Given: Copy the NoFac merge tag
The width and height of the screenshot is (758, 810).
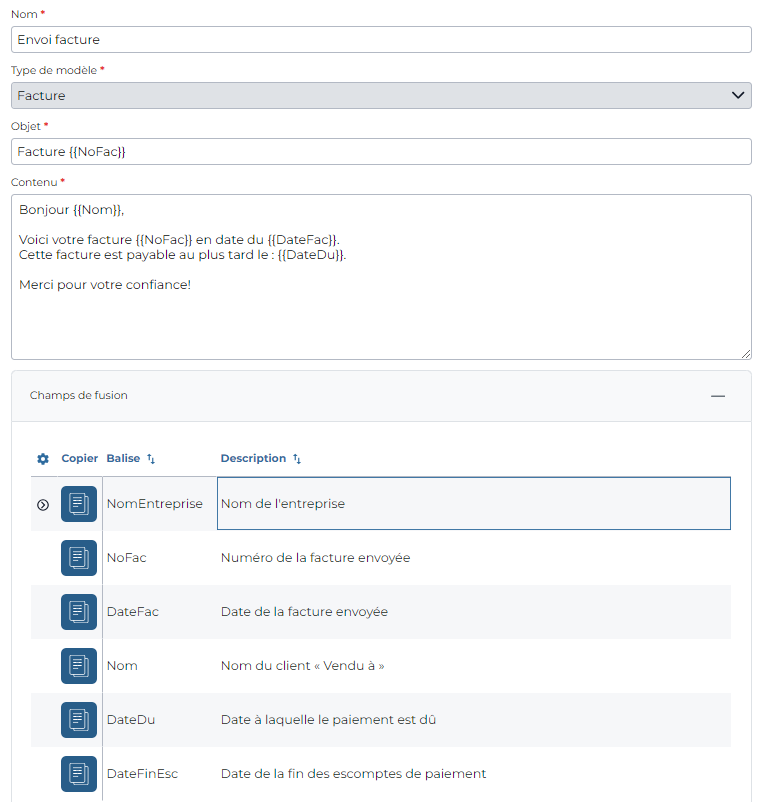Looking at the screenshot, I should point(79,558).
